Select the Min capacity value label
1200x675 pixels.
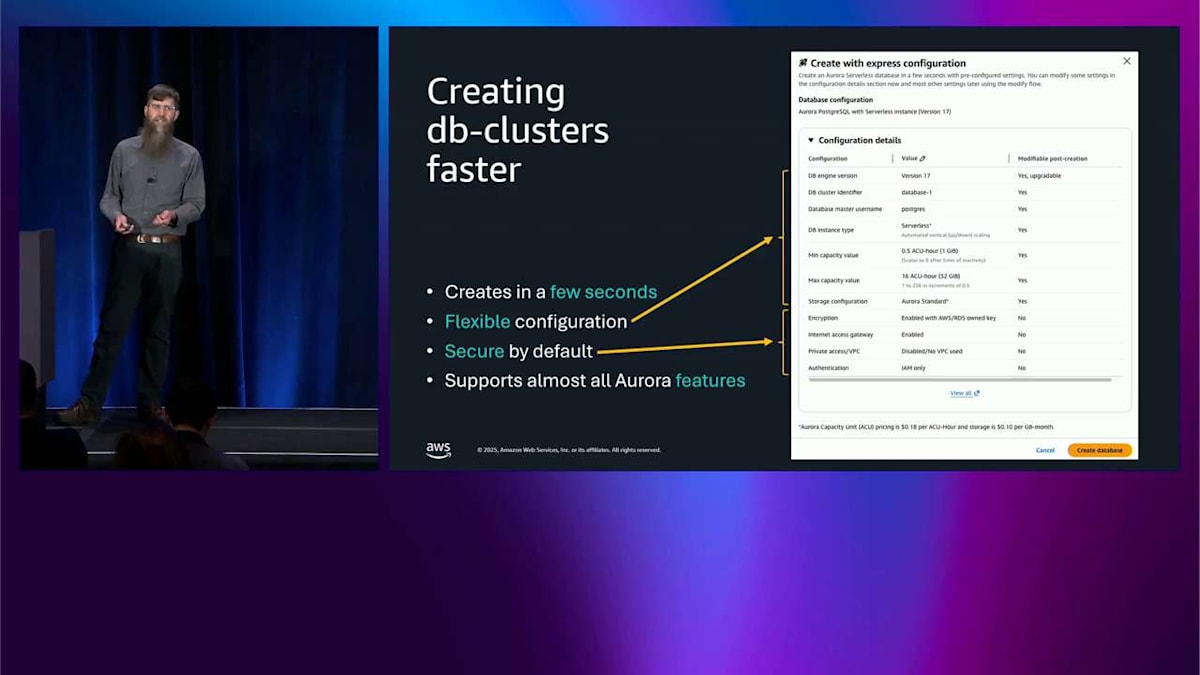click(833, 255)
